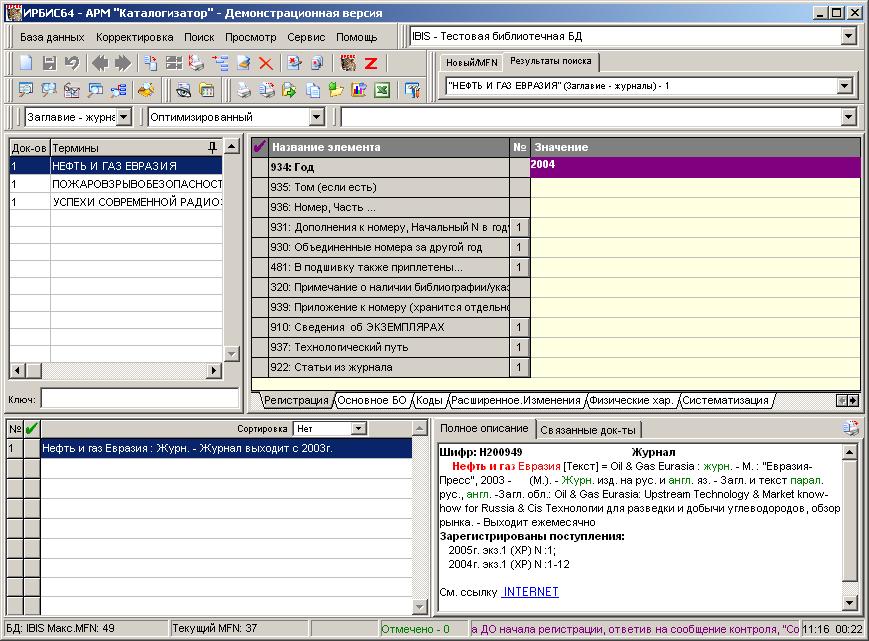Click the scroll down arrow of the description panel
Screen dimensions: 869x641
pos(850,602)
